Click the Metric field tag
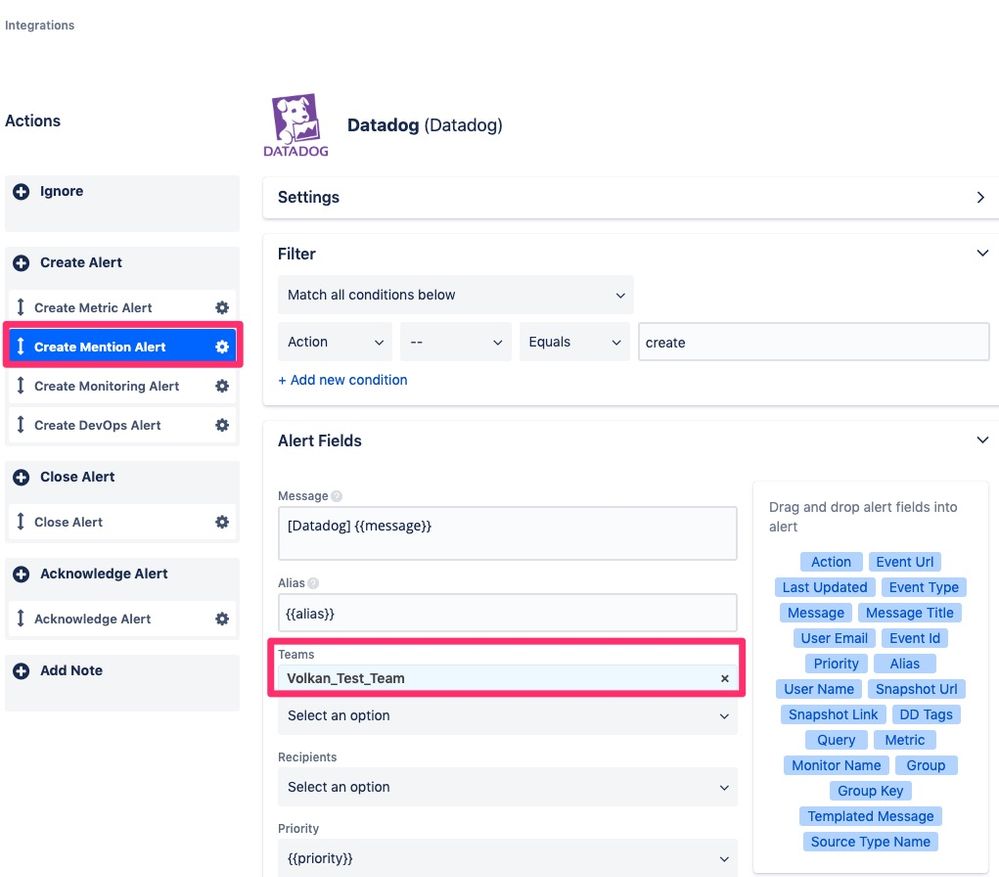999x877 pixels. point(905,740)
